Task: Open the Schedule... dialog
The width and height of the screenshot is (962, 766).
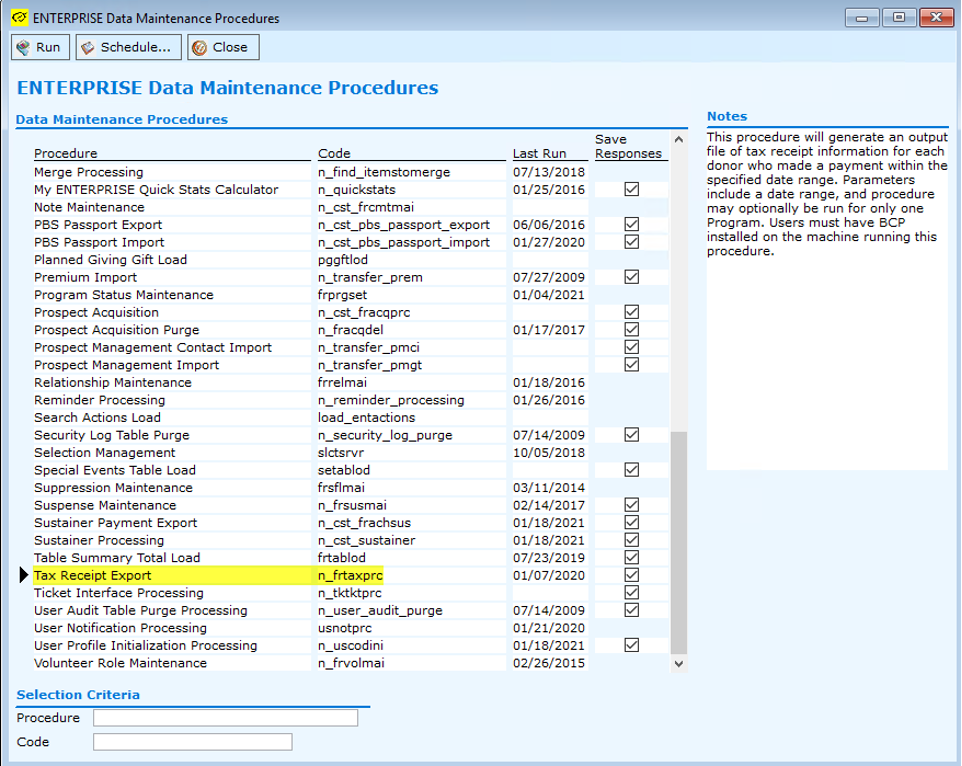Action: tap(128, 47)
